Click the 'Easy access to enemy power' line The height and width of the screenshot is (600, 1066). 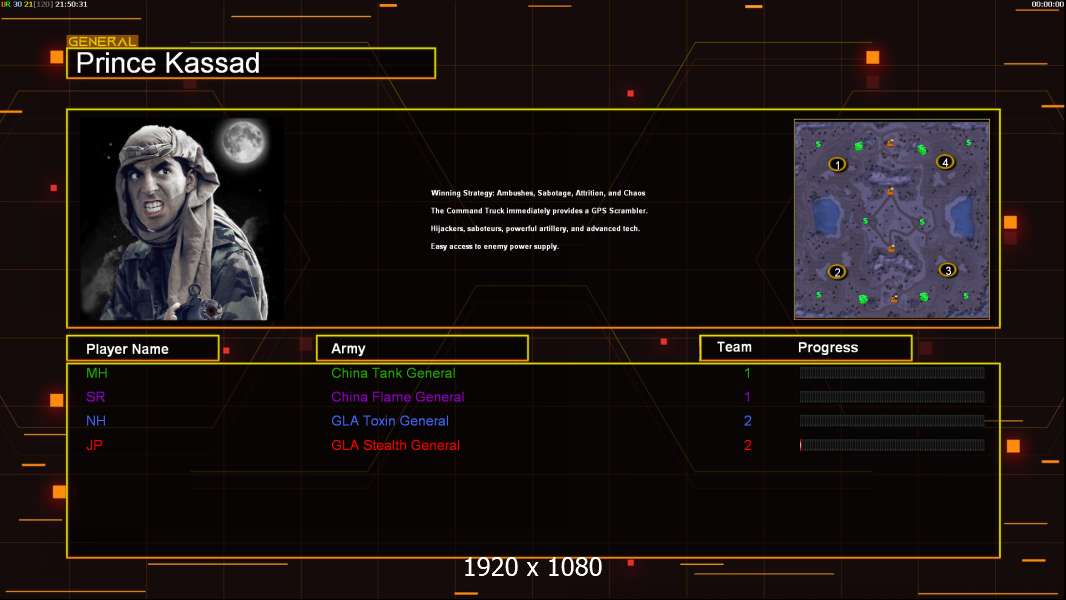(494, 246)
